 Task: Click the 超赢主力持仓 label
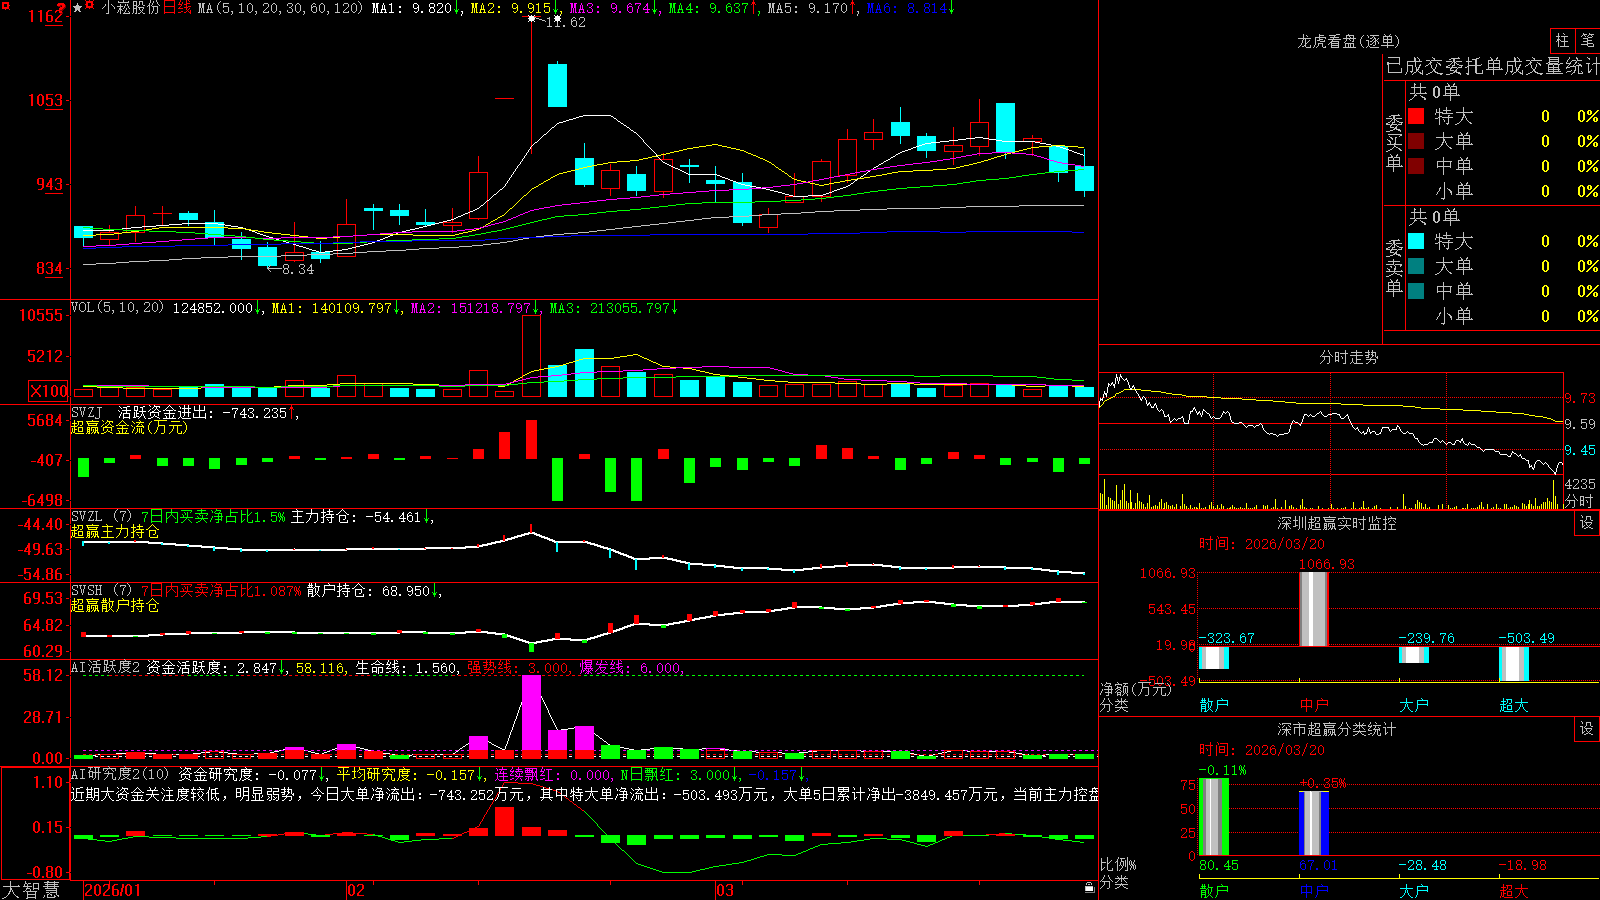pos(115,531)
